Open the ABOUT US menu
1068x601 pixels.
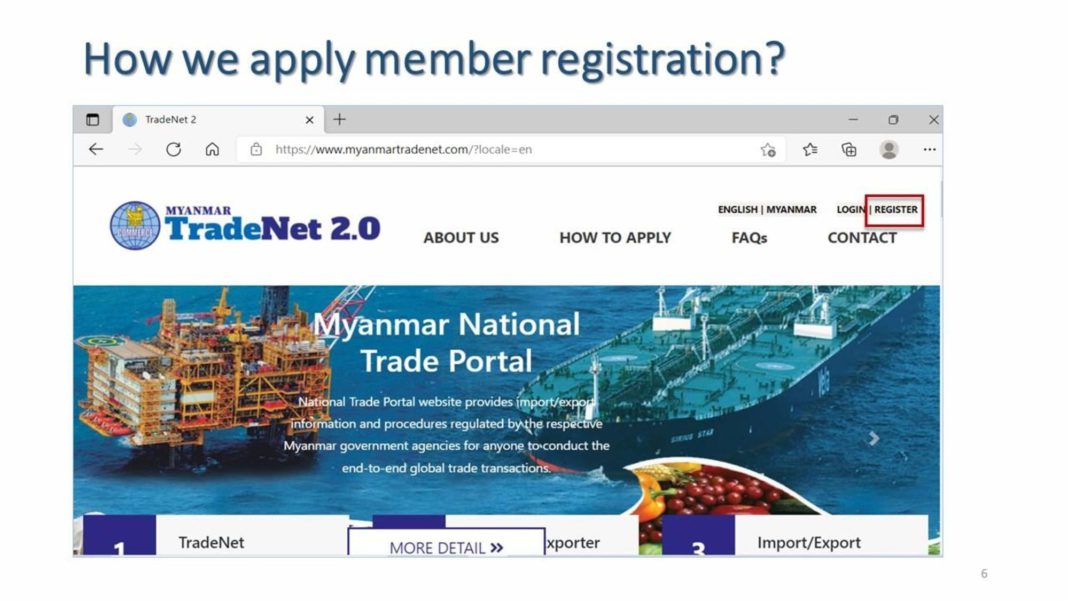[461, 238]
